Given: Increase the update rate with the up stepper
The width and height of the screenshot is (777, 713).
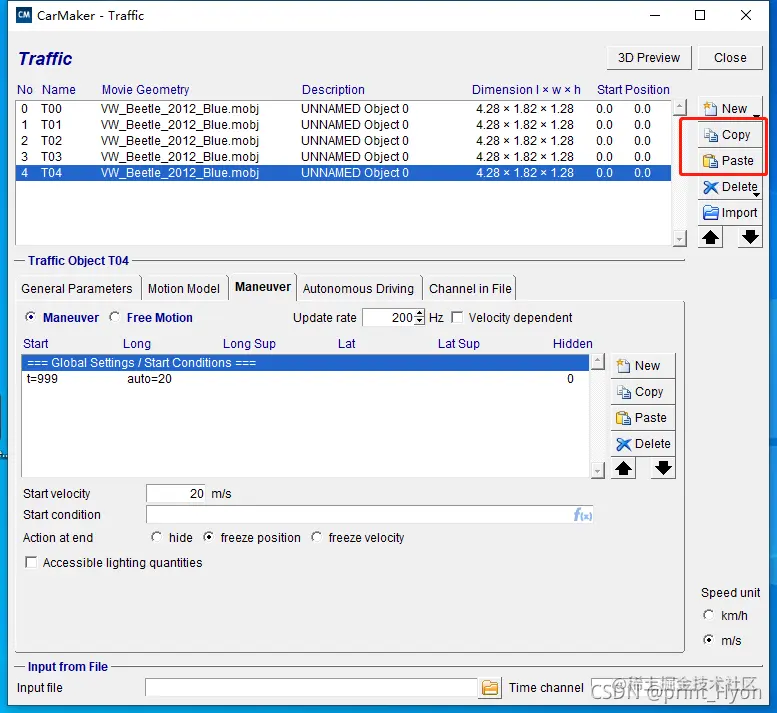Looking at the screenshot, I should (x=420, y=313).
